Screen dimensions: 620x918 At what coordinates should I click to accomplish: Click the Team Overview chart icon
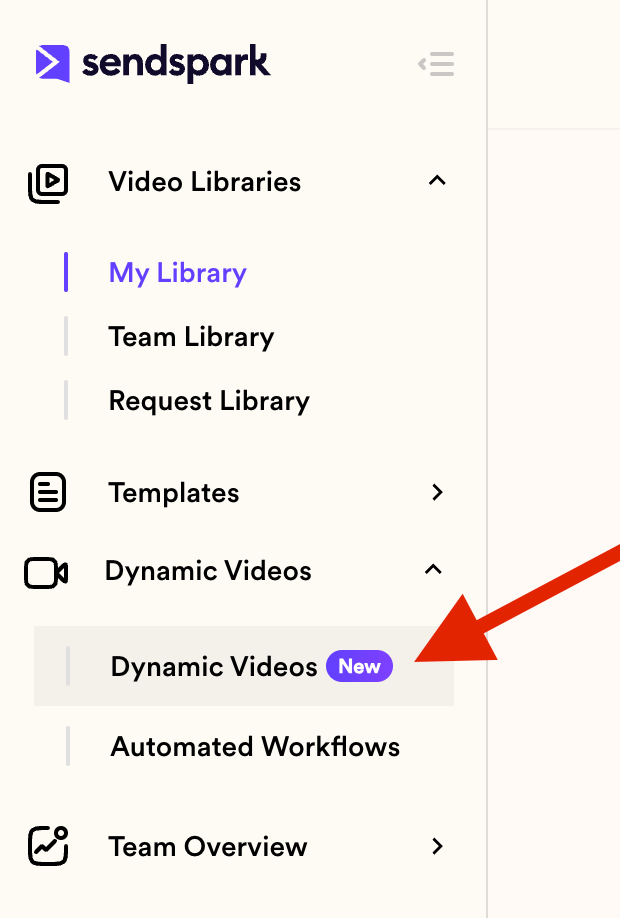point(48,845)
